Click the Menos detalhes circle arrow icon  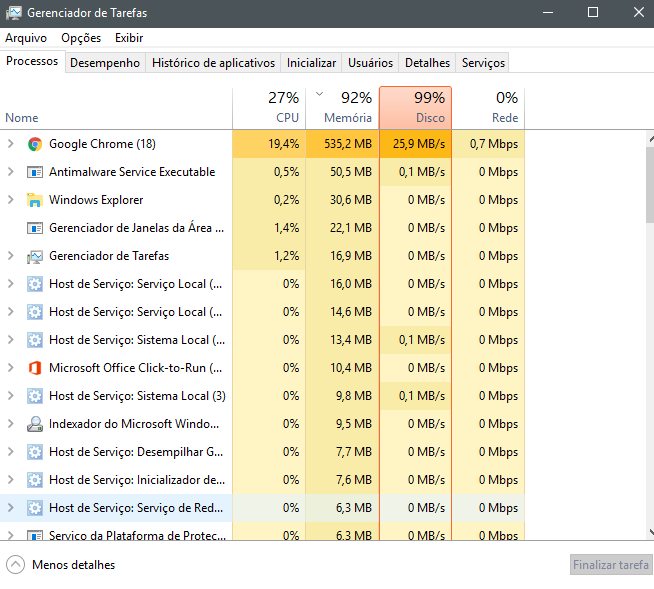click(15, 565)
